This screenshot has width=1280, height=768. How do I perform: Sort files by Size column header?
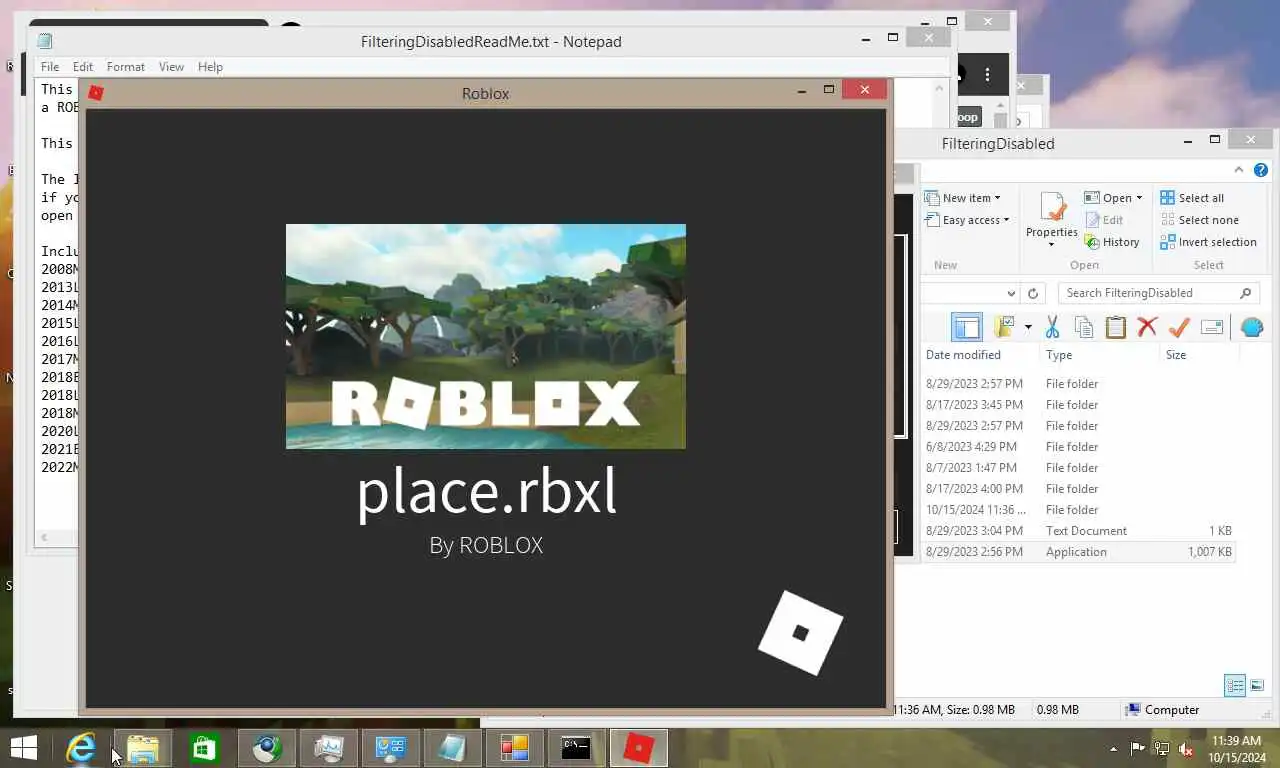(1176, 355)
